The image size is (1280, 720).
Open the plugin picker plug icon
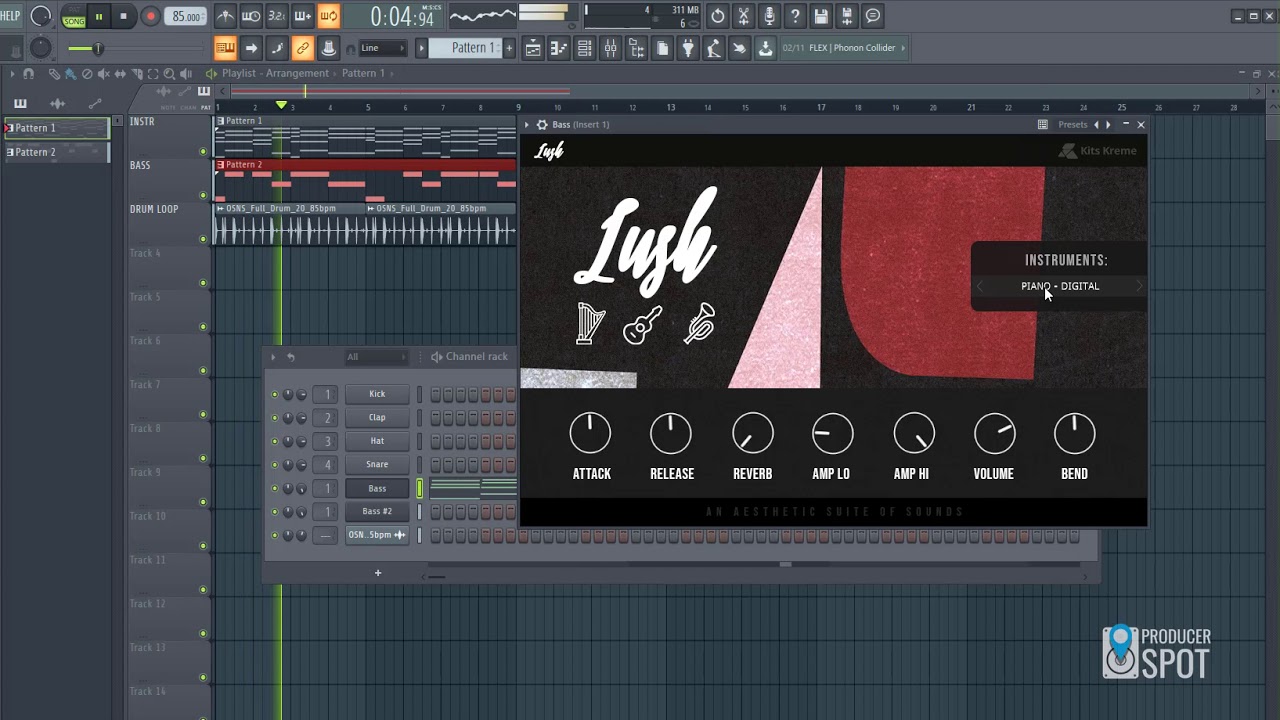coord(688,48)
